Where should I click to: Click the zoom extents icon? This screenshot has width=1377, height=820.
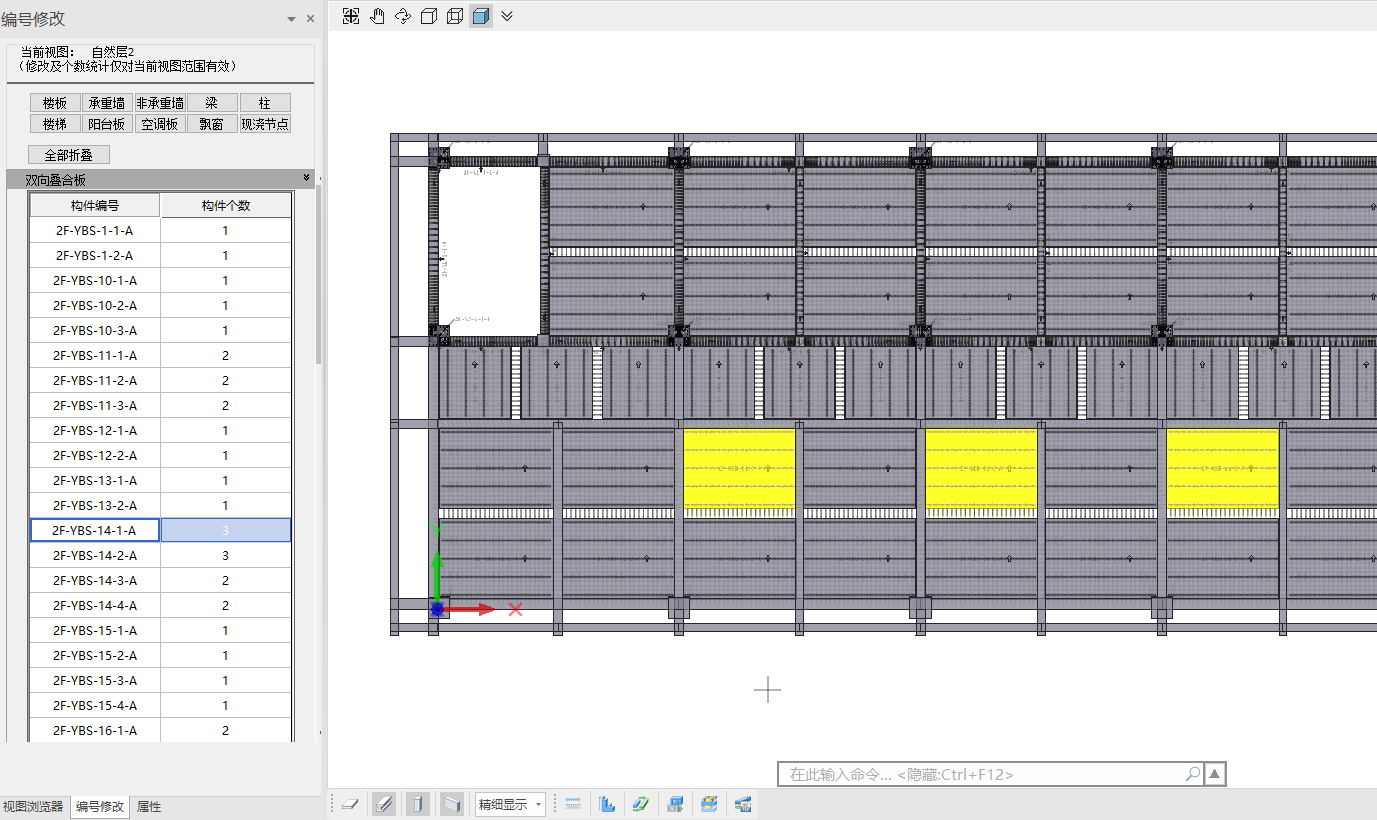point(351,16)
